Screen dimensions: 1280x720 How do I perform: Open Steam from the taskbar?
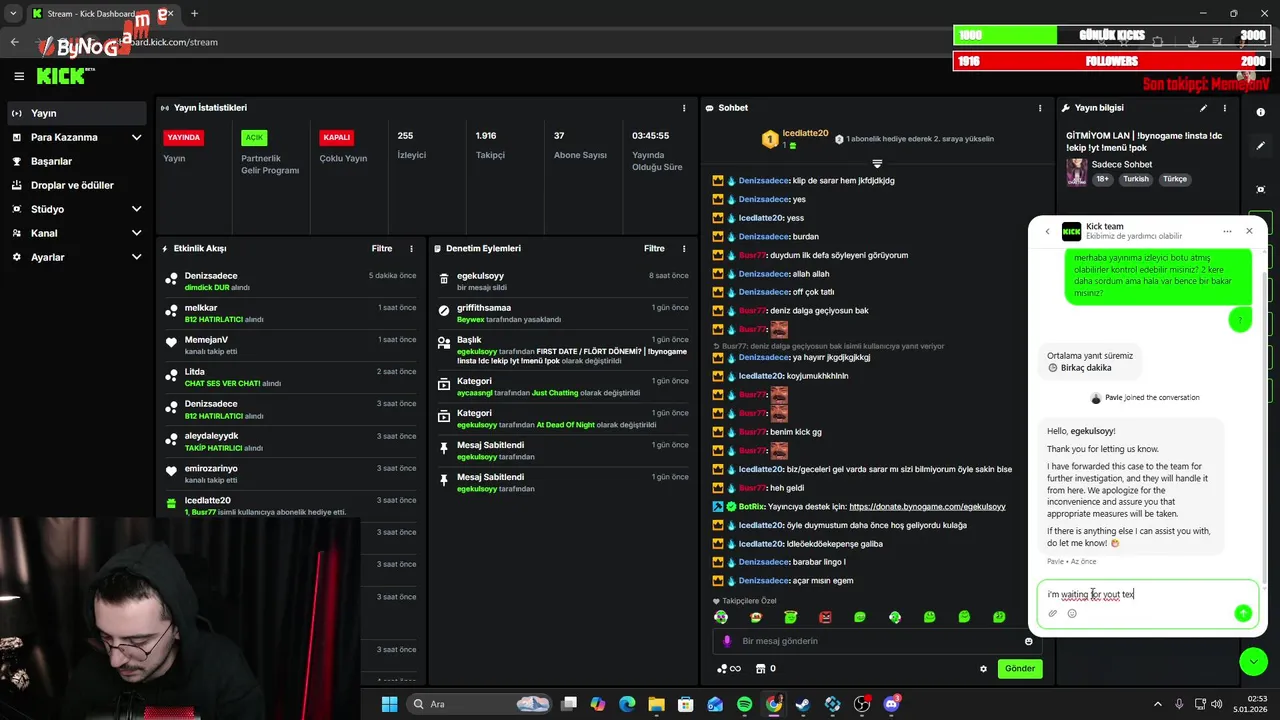[803, 704]
